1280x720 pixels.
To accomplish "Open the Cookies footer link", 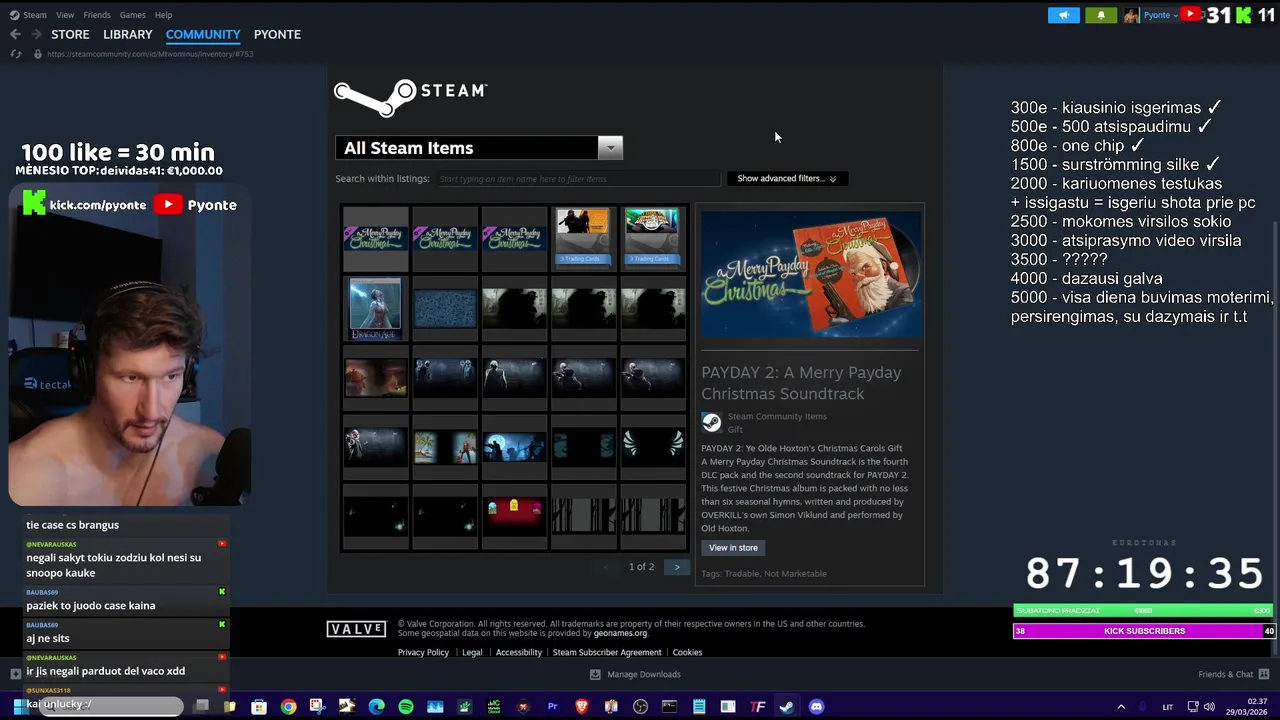I will tap(687, 652).
